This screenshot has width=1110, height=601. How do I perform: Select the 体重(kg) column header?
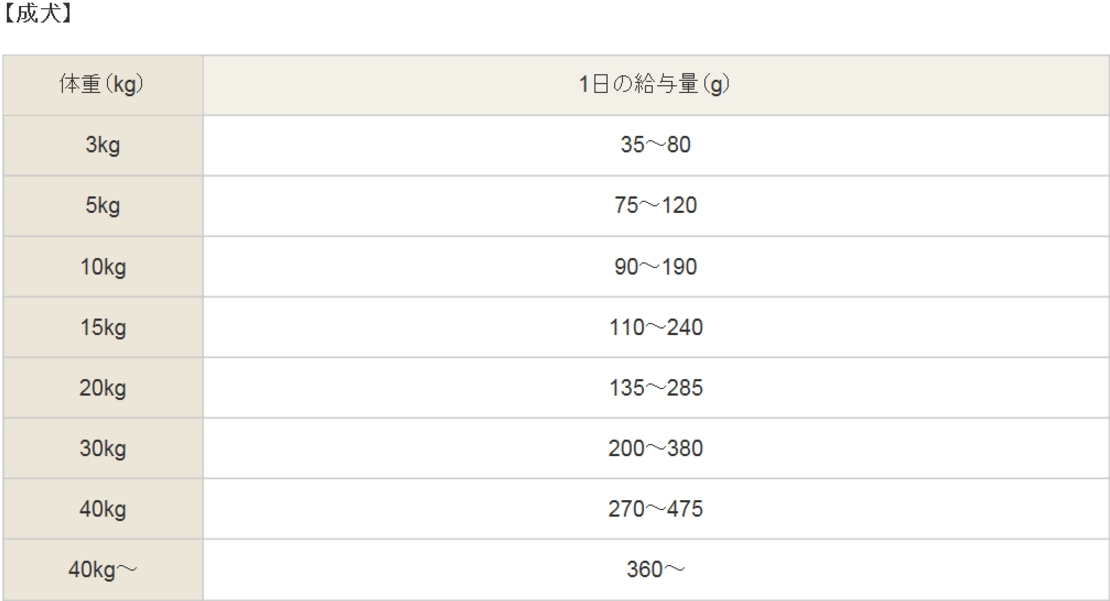[102, 85]
